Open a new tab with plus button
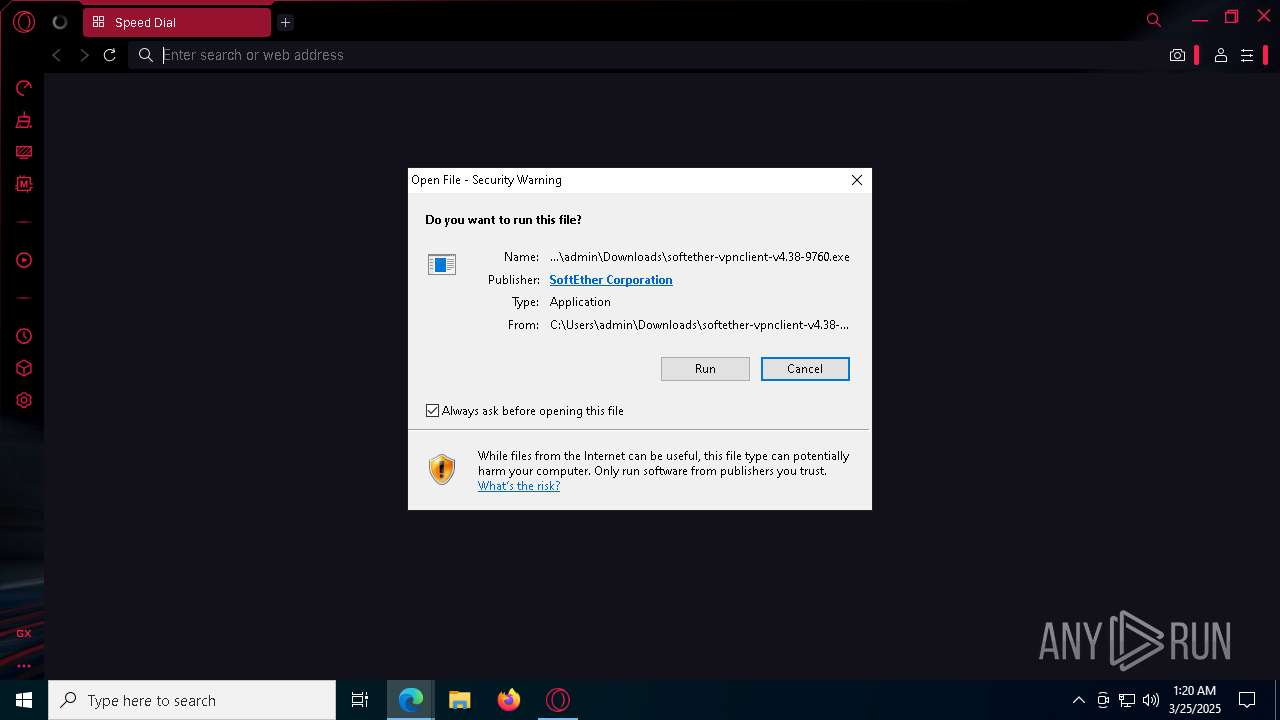Image resolution: width=1280 pixels, height=720 pixels. point(285,22)
